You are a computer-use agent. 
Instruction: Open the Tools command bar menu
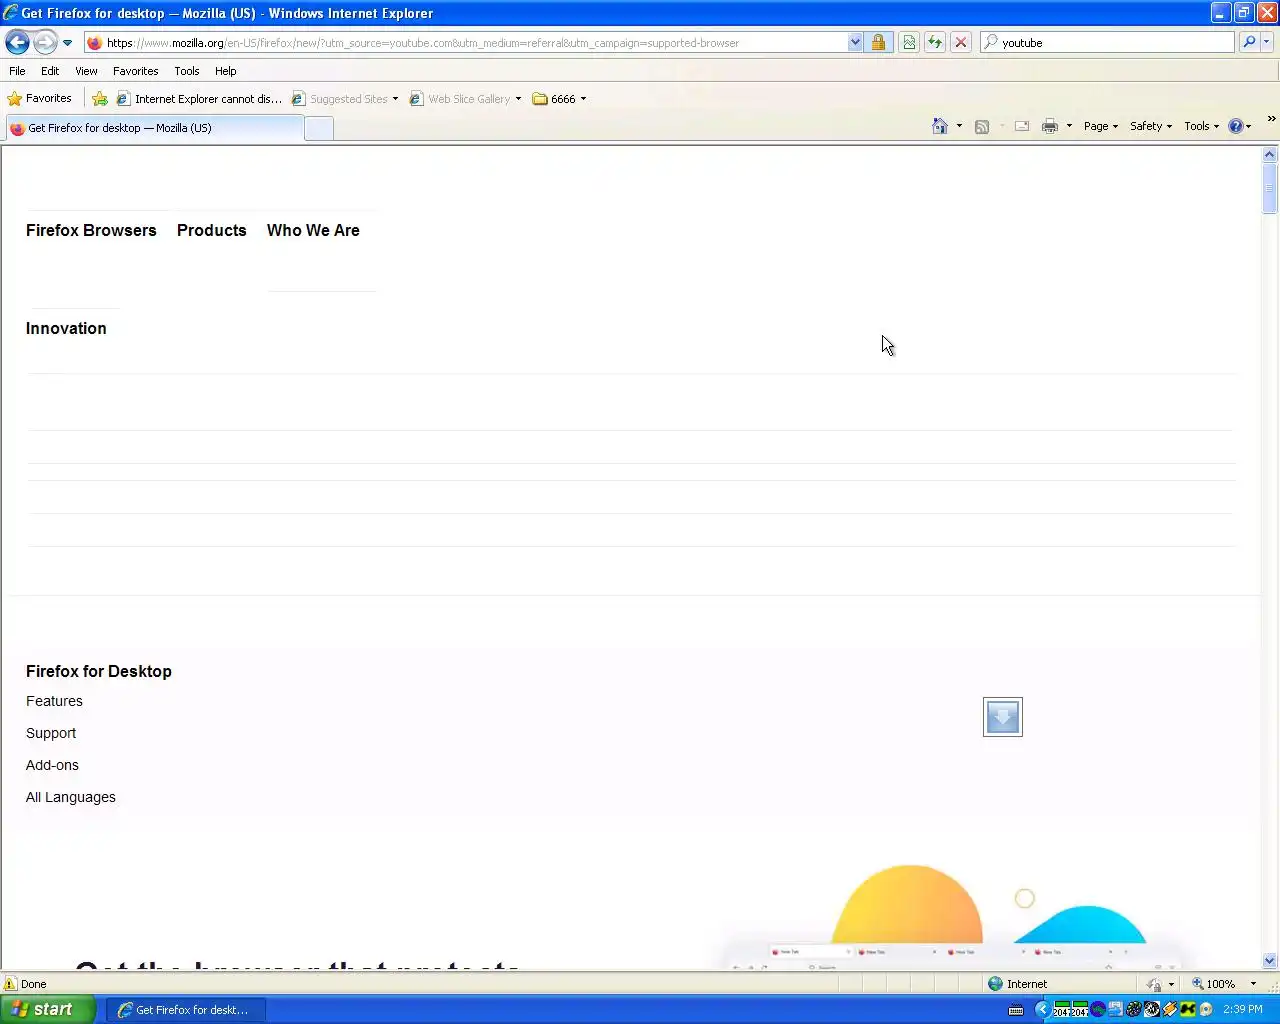(1201, 126)
